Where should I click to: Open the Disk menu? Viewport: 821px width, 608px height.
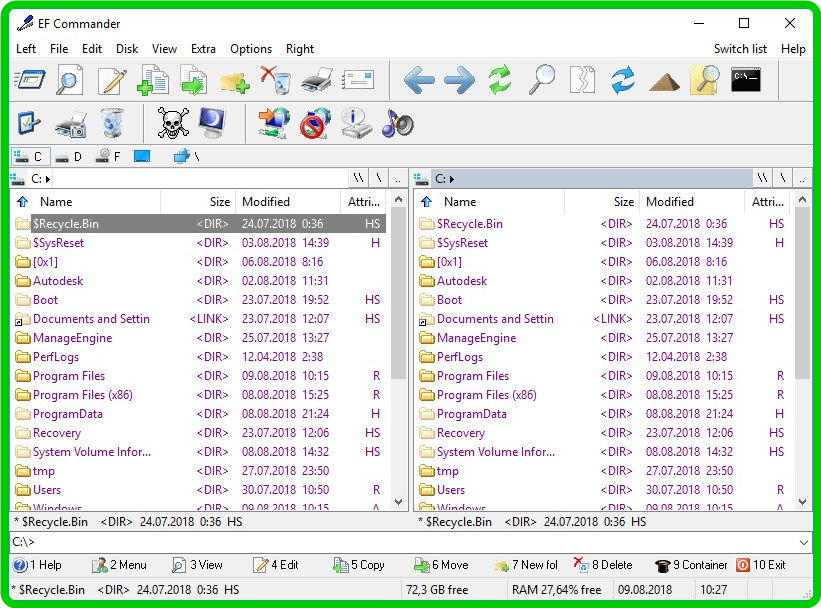tap(127, 49)
